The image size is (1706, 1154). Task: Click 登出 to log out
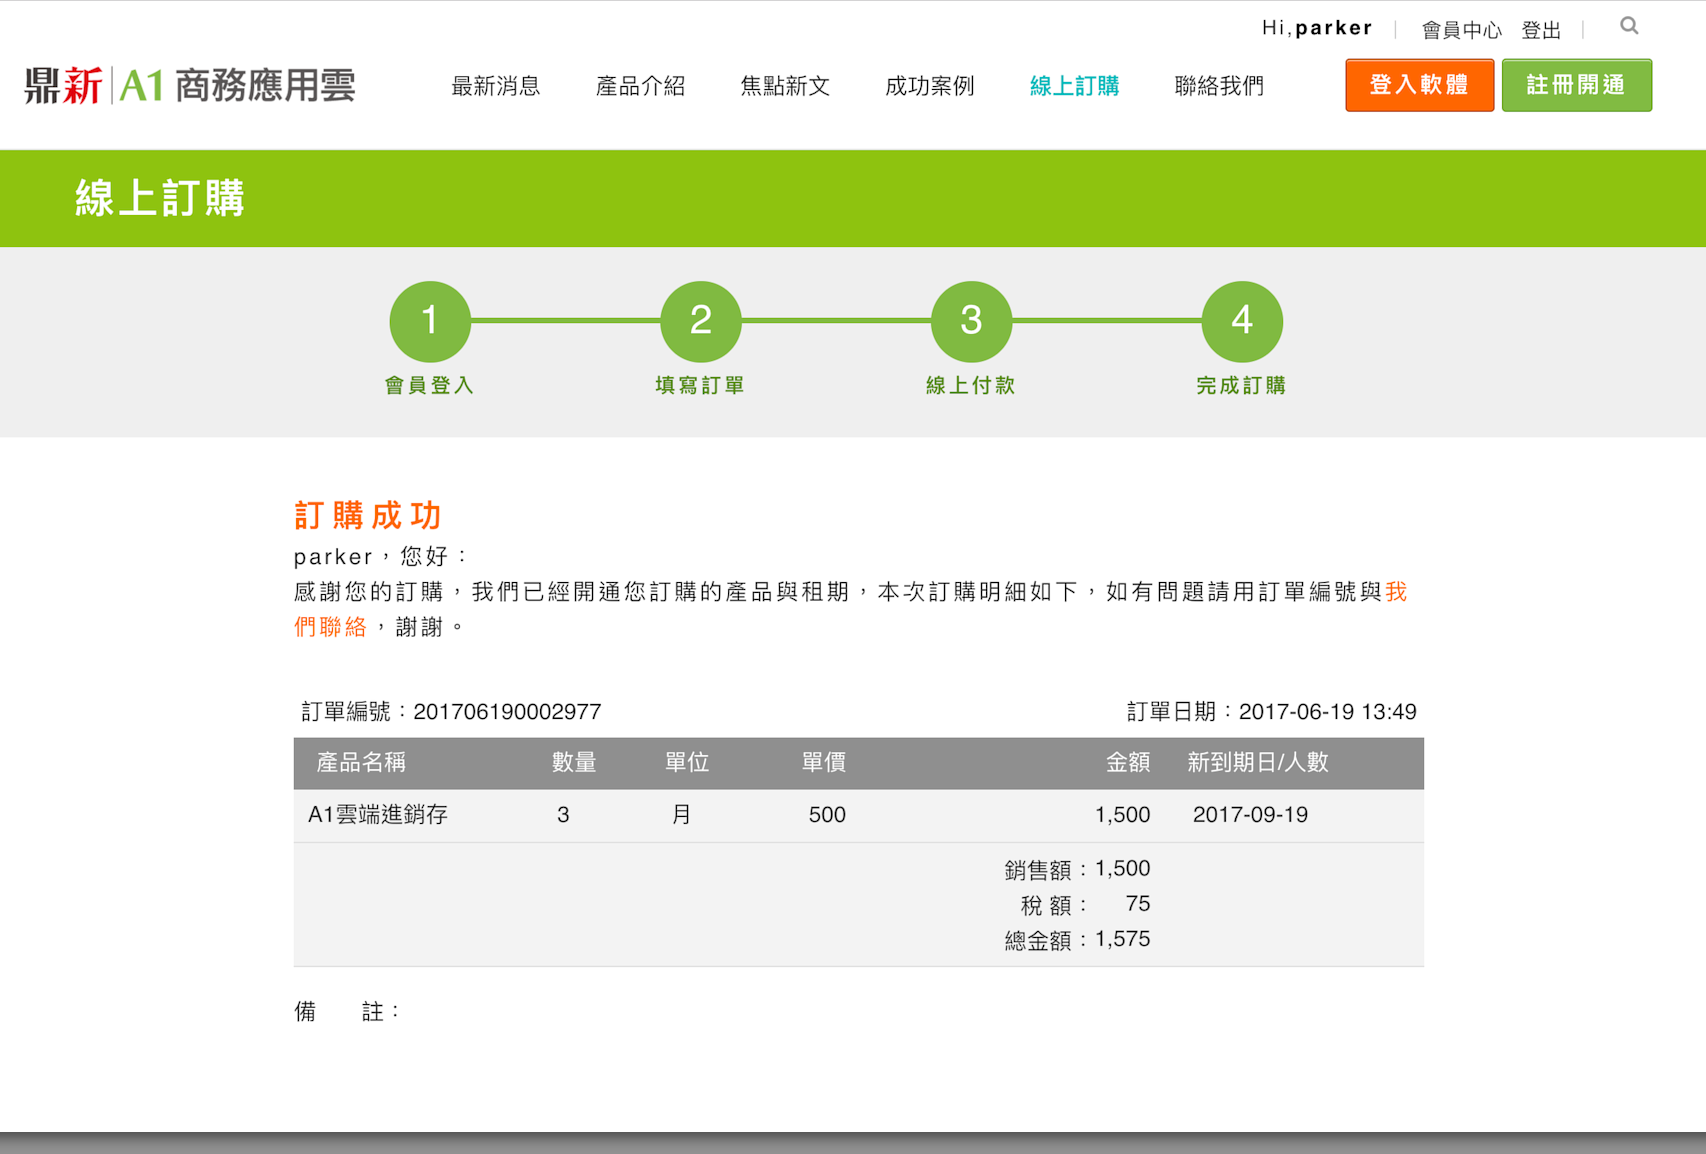(1541, 30)
